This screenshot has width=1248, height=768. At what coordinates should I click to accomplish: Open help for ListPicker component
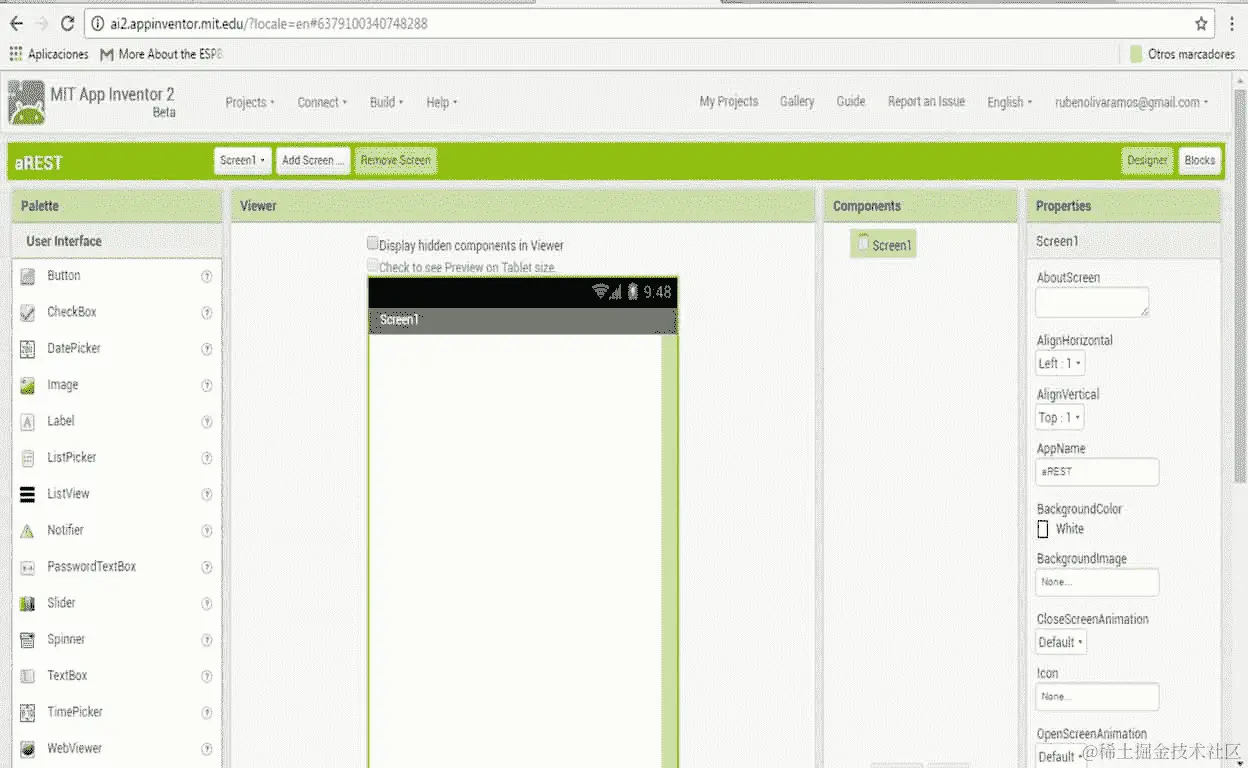tap(207, 458)
